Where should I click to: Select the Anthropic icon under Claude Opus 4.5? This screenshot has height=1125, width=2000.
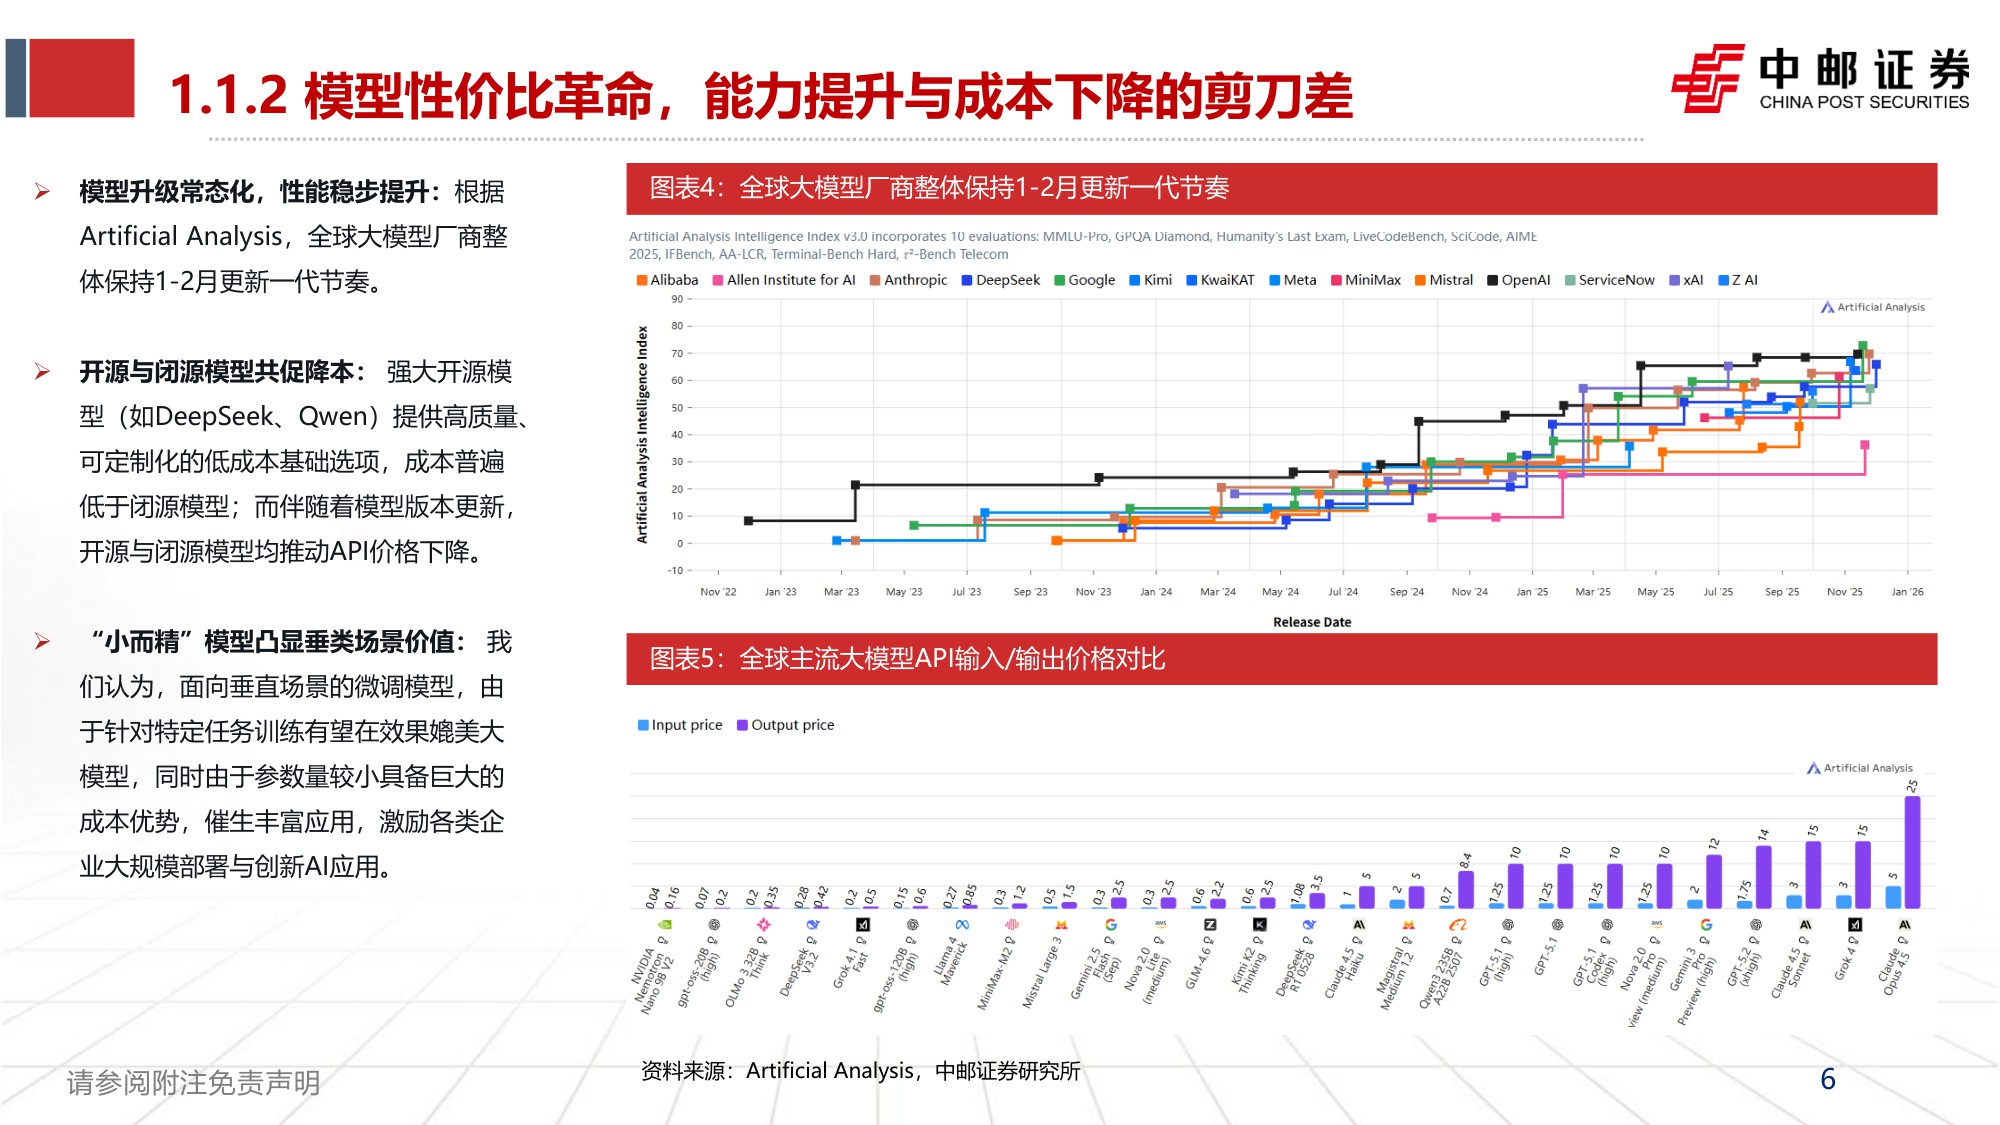tap(1906, 924)
